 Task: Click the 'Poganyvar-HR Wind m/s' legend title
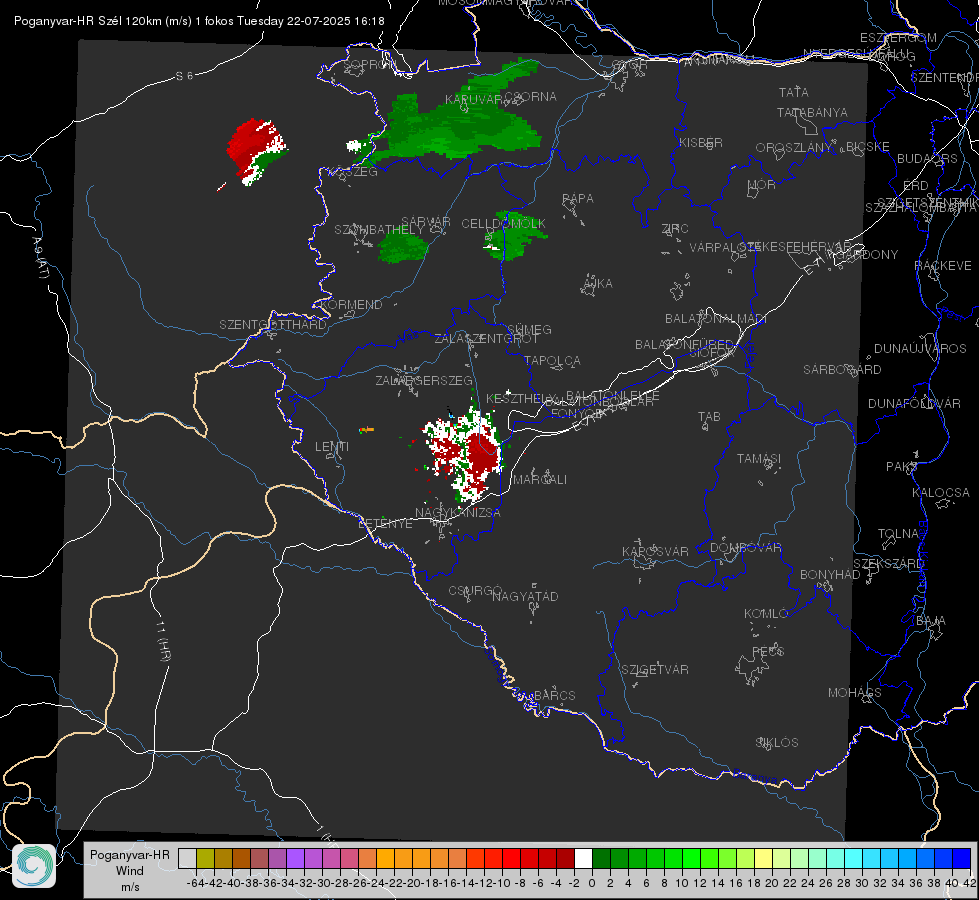click(x=130, y=871)
